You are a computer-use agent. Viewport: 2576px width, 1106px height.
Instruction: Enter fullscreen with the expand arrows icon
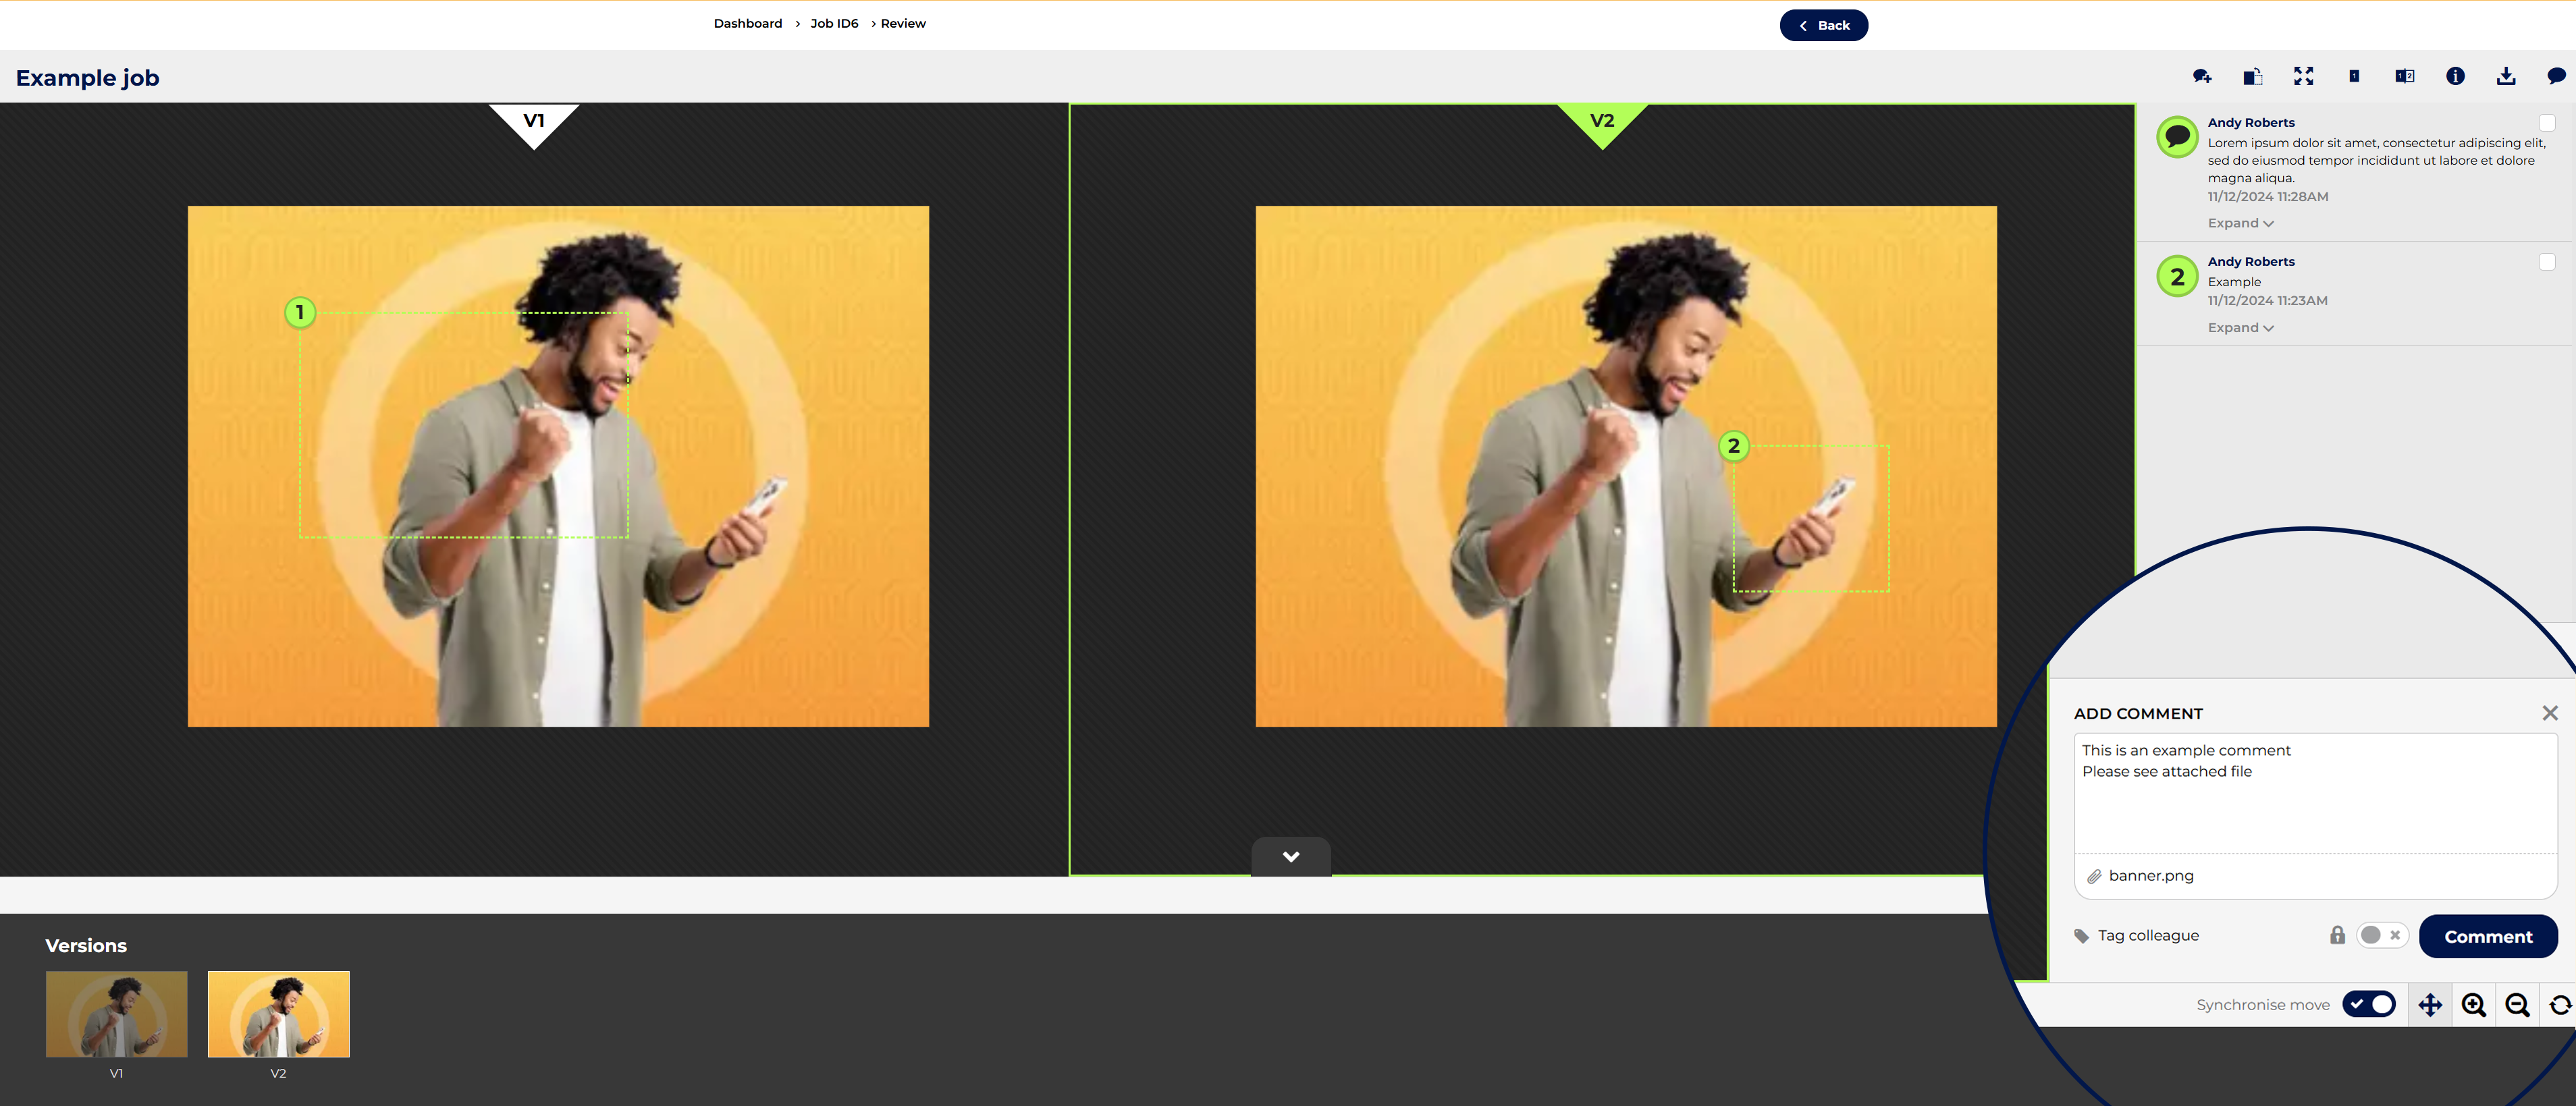2303,76
